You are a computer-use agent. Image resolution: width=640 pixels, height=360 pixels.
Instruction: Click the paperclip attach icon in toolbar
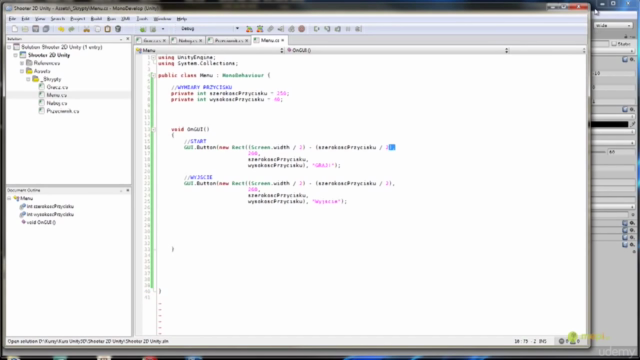[270, 29]
